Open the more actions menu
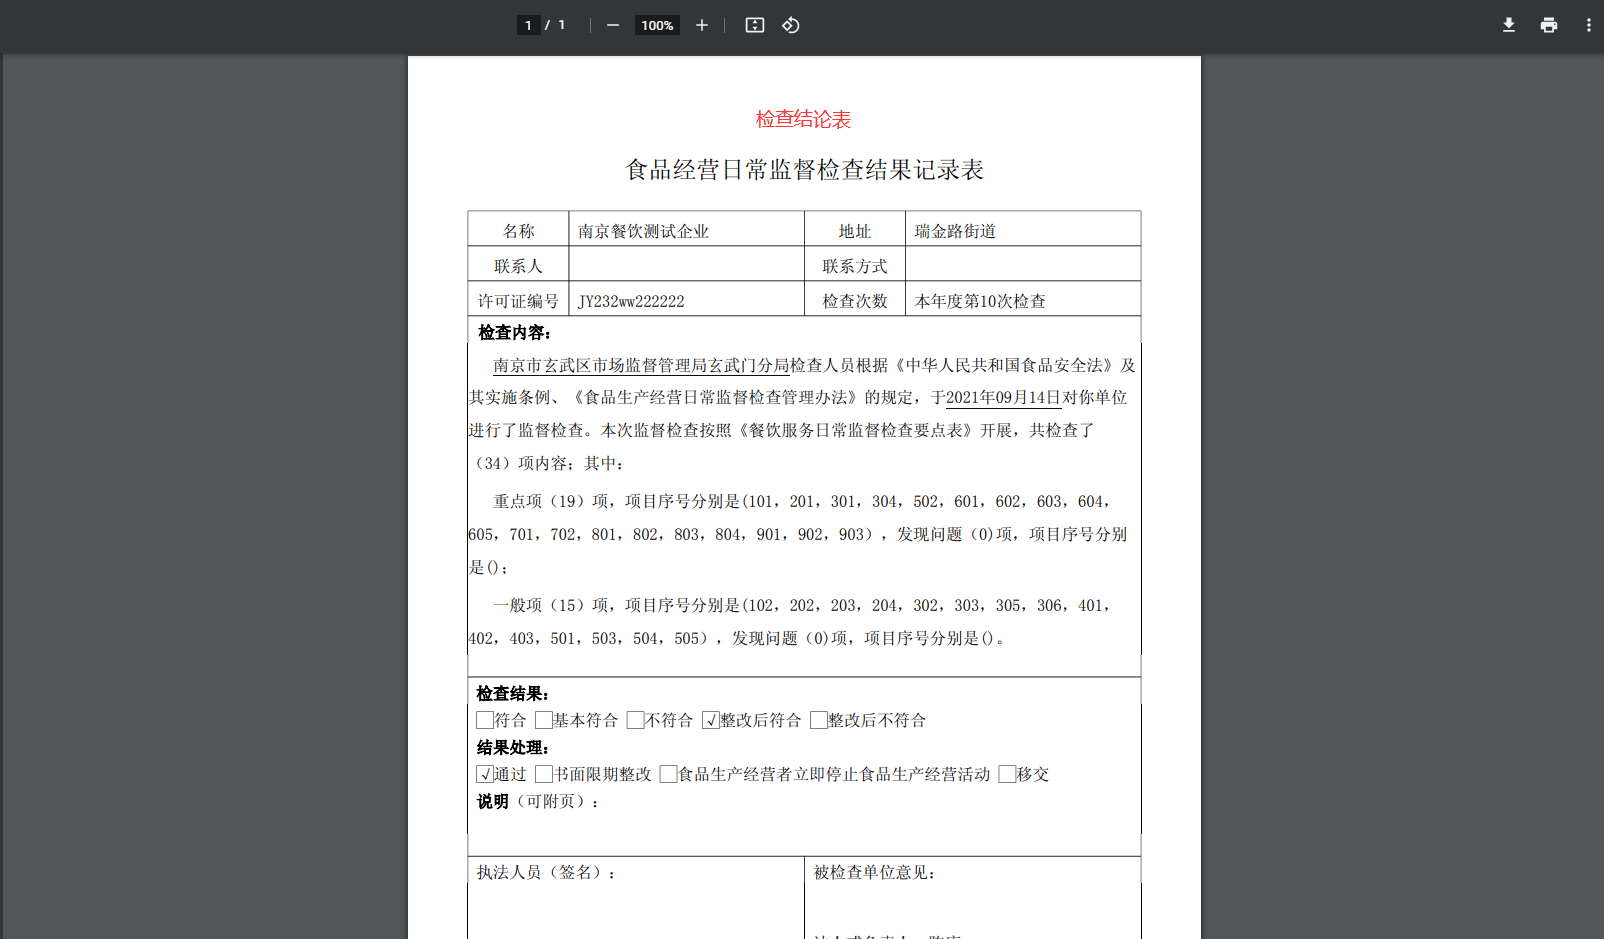The height and width of the screenshot is (939, 1604). 1588,25
